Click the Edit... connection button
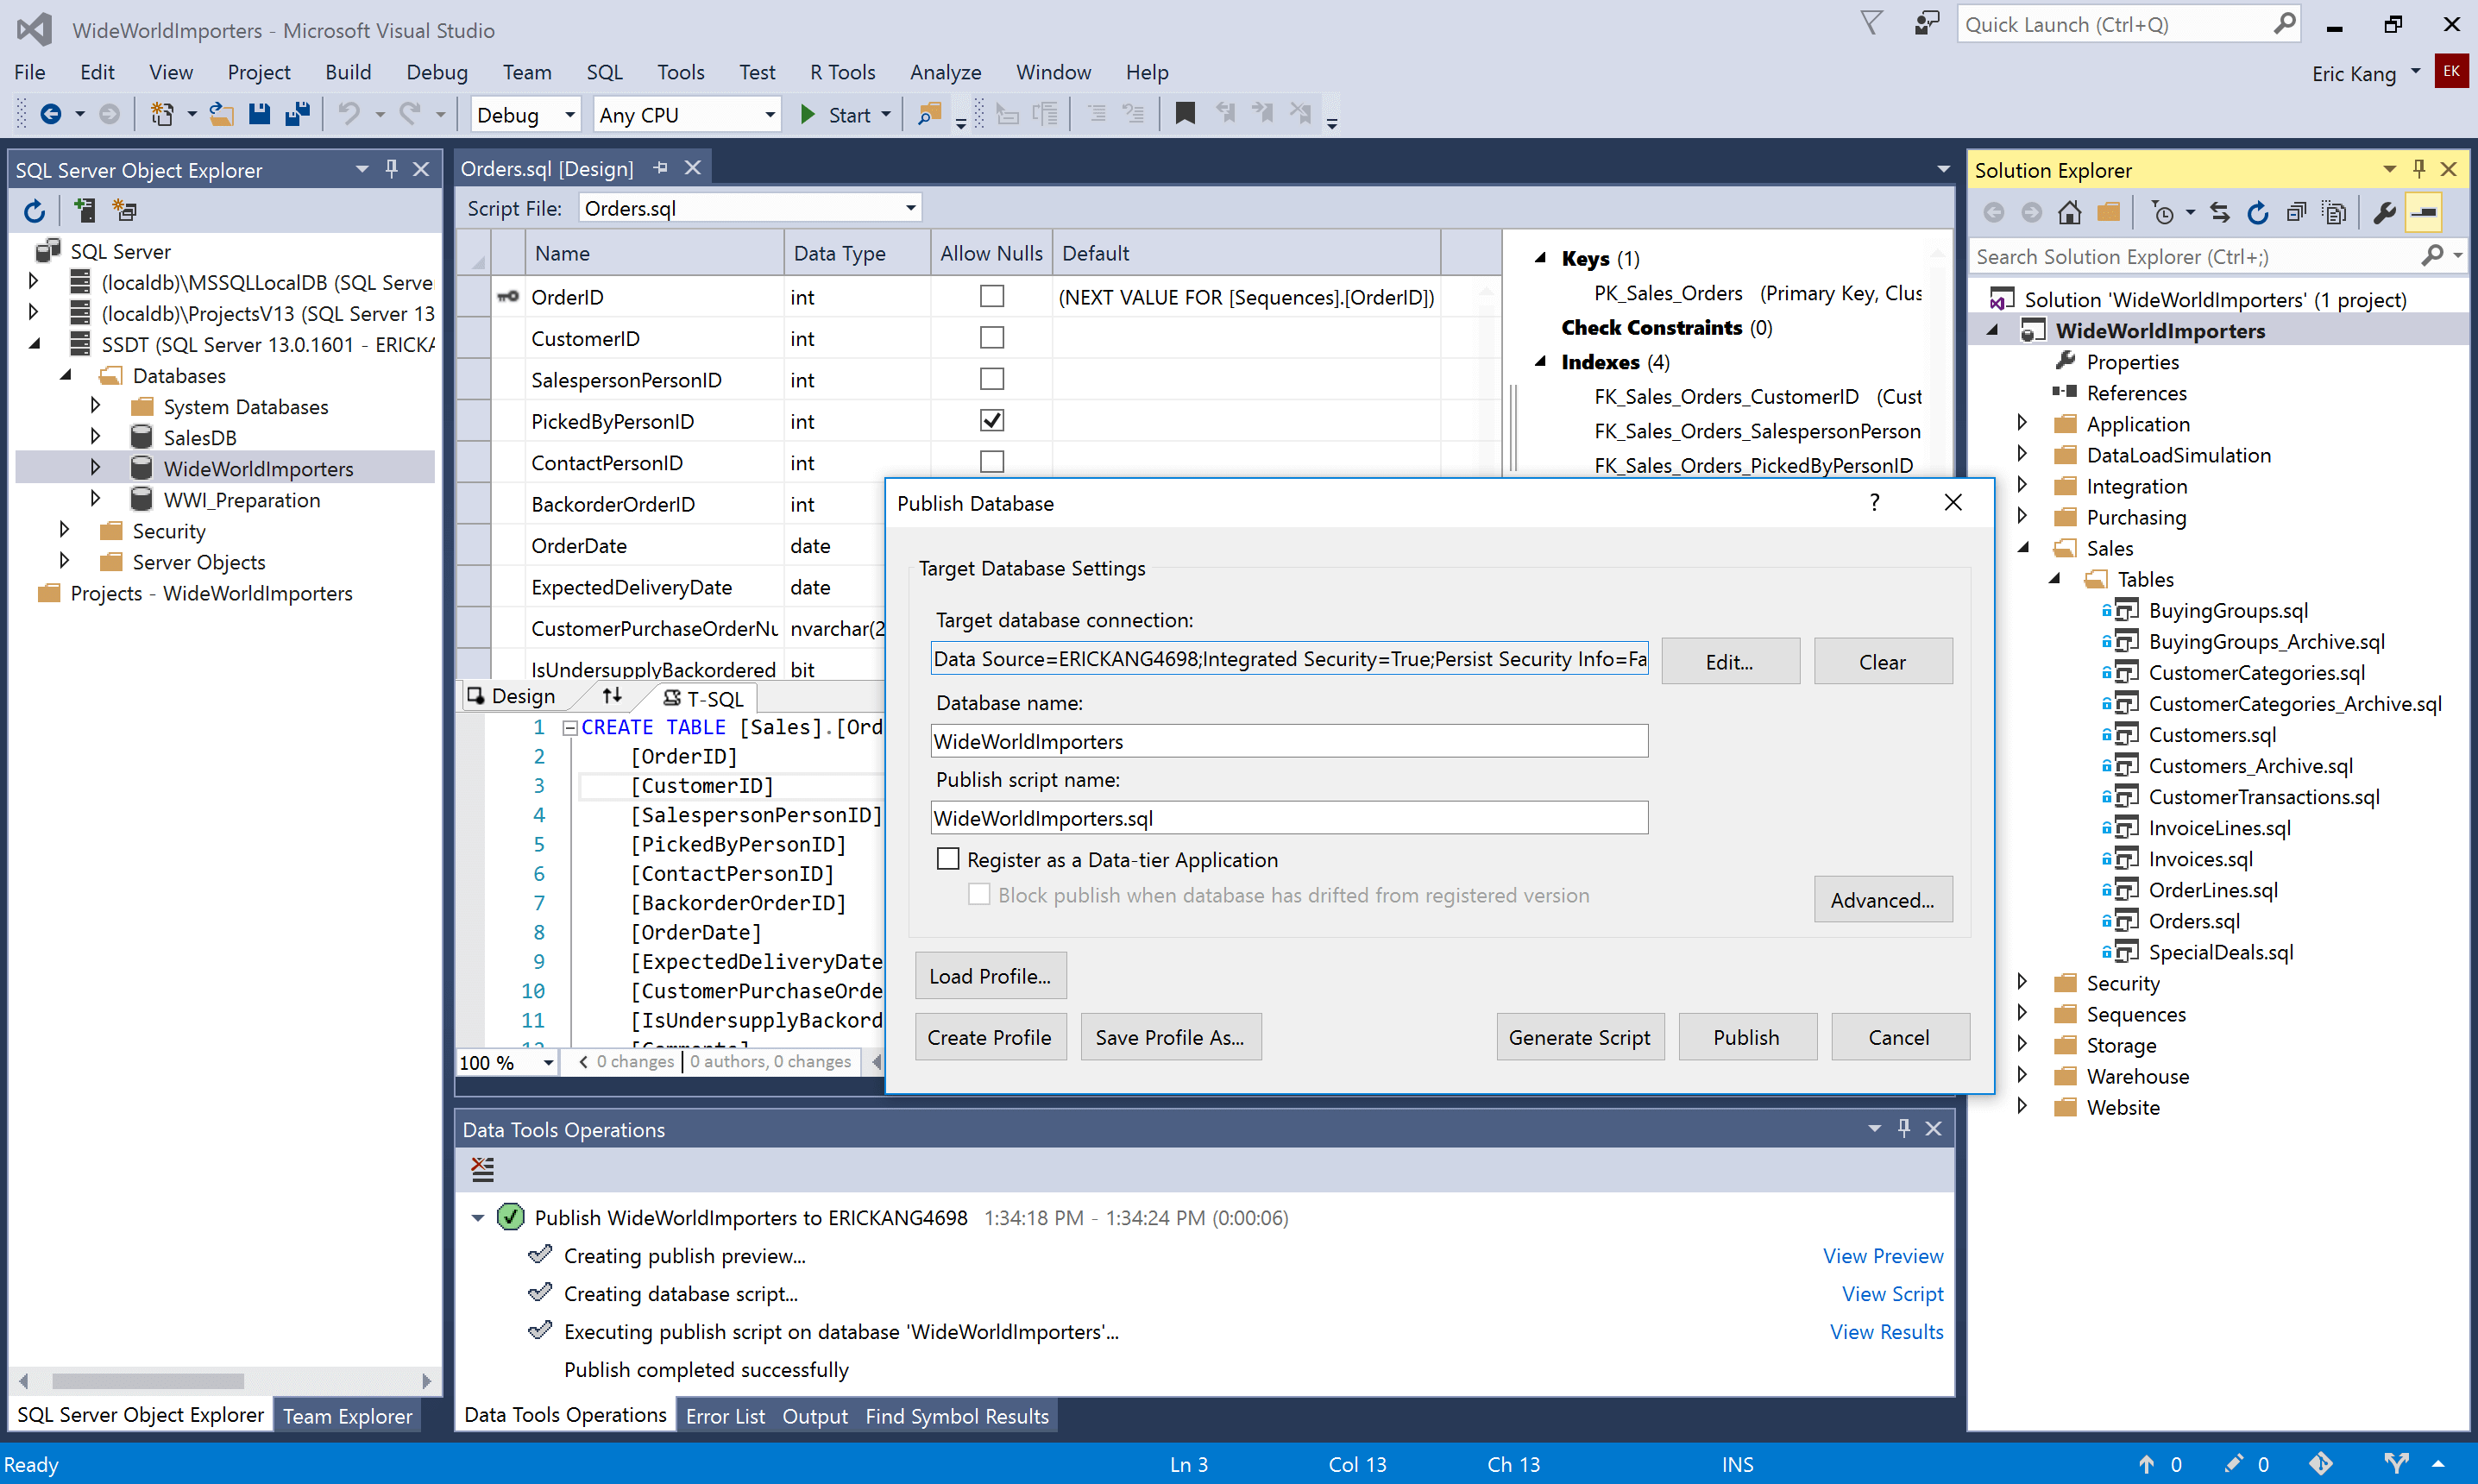Viewport: 2478px width, 1484px height. (x=1729, y=661)
